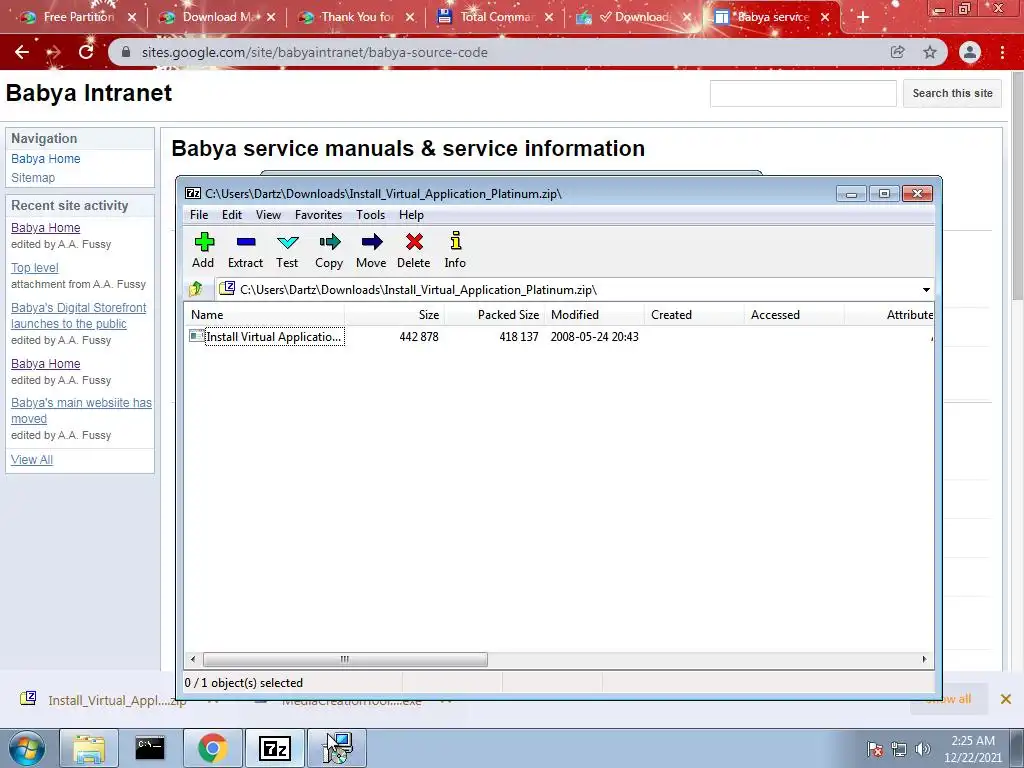Open the Windows Start menu
The height and width of the screenshot is (768, 1024).
[26, 748]
